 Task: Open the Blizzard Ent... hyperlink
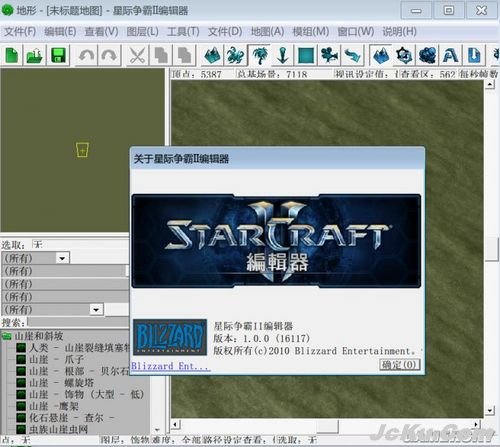coord(170,366)
